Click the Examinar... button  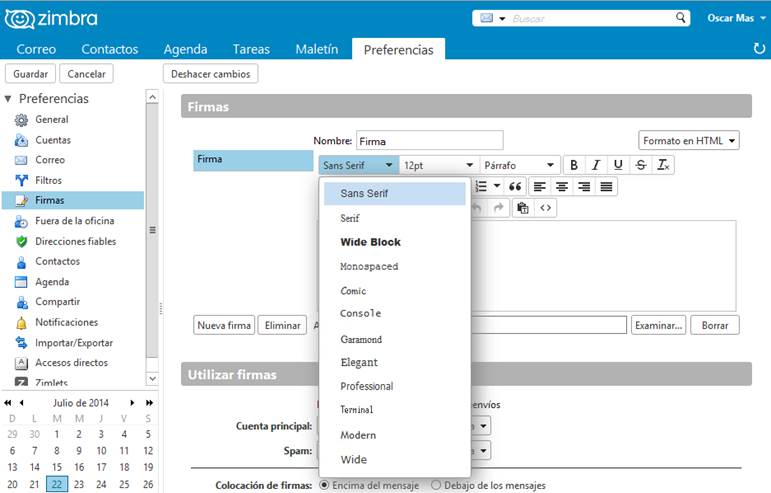658,325
